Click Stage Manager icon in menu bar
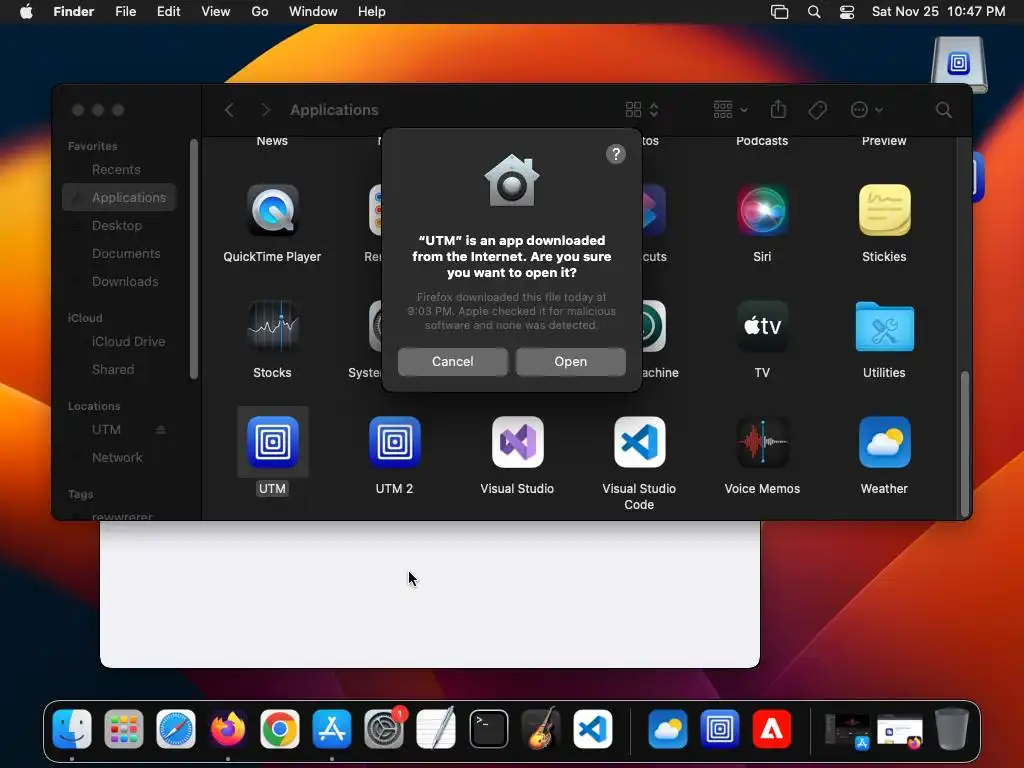Viewport: 1024px width, 768px height. tap(780, 12)
